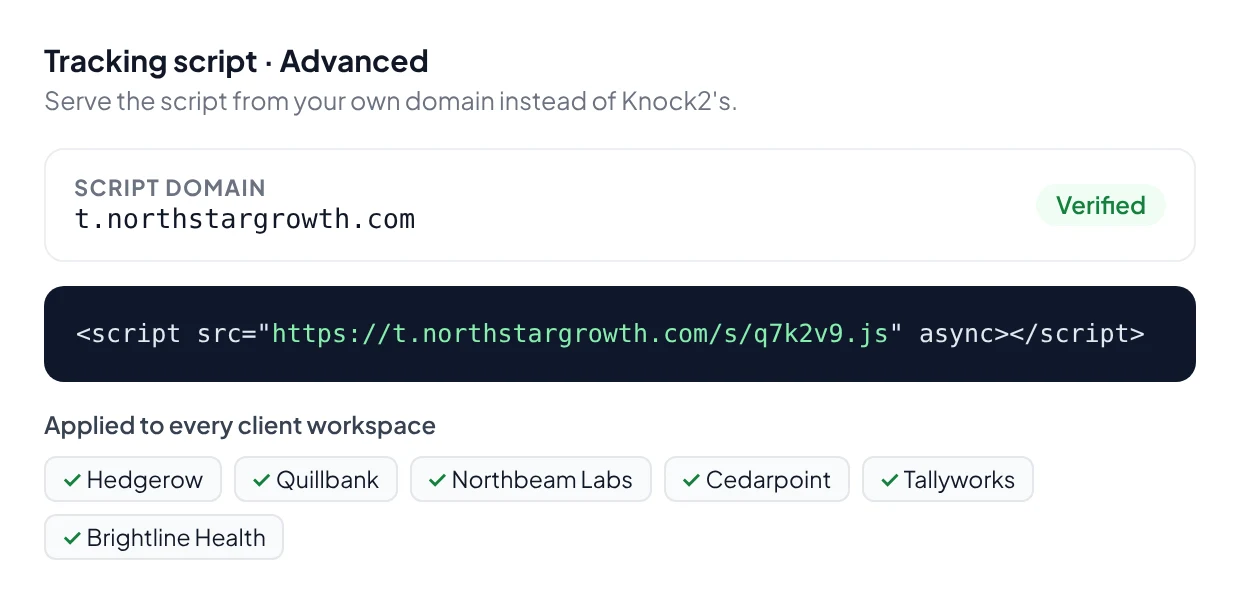
Task: Click the checkmark icon beside Hedgerow
Action: 72,481
